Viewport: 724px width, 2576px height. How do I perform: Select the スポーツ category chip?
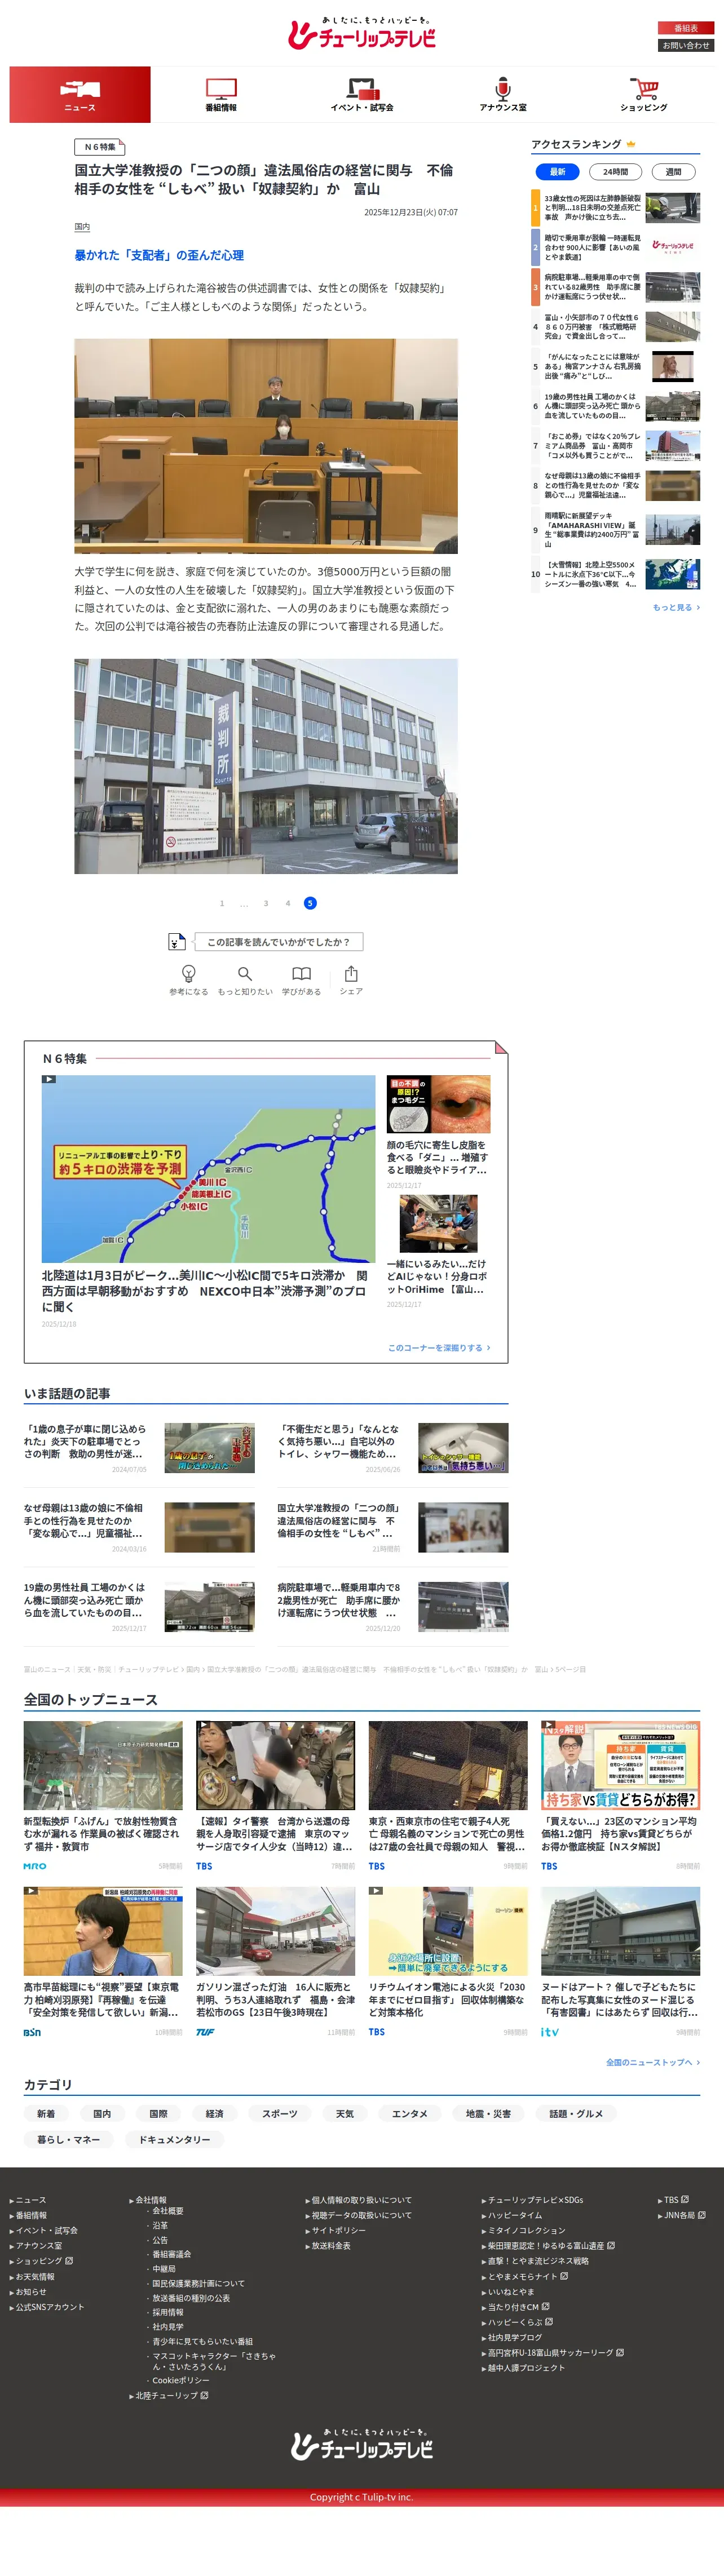tap(280, 2113)
